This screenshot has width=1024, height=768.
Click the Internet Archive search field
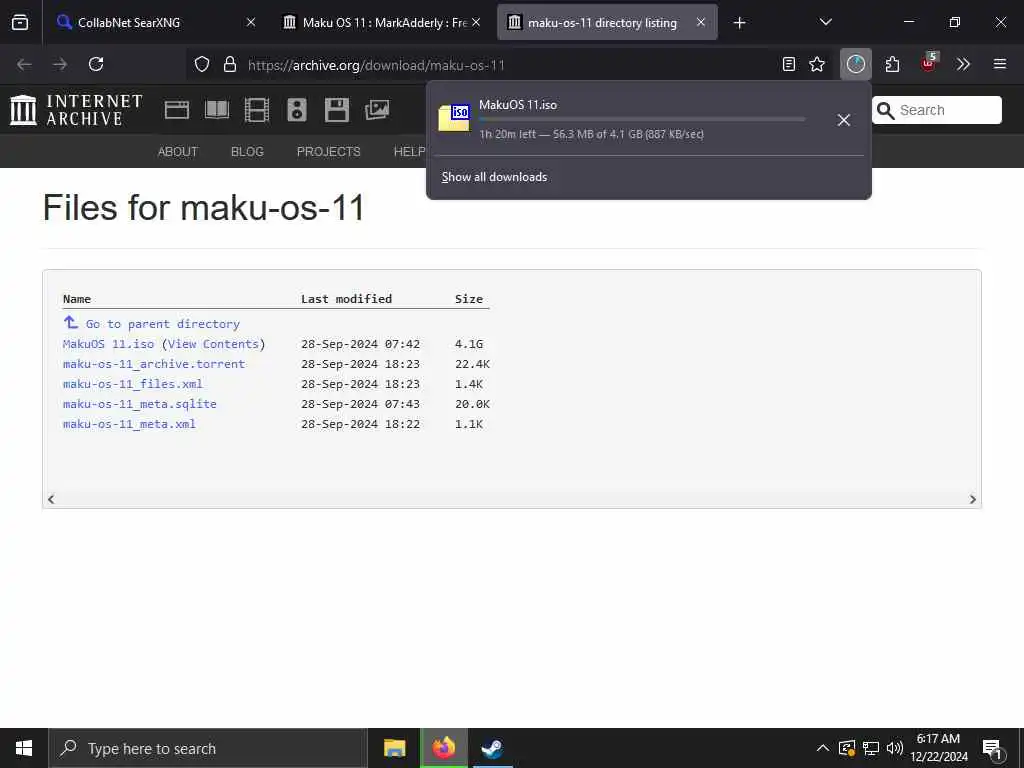tap(936, 110)
